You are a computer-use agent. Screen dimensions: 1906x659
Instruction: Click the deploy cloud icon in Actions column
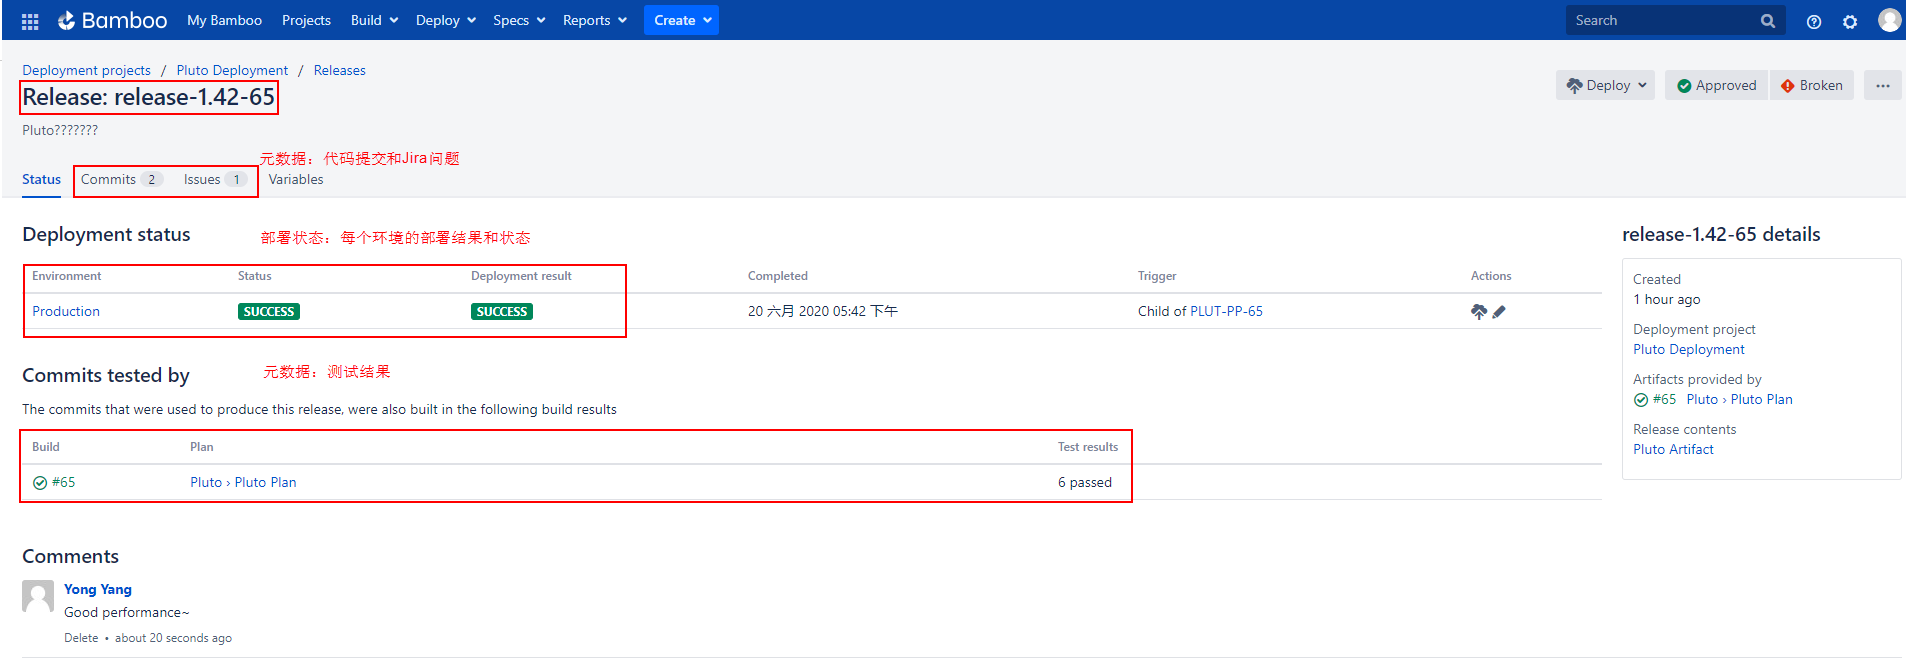point(1478,312)
